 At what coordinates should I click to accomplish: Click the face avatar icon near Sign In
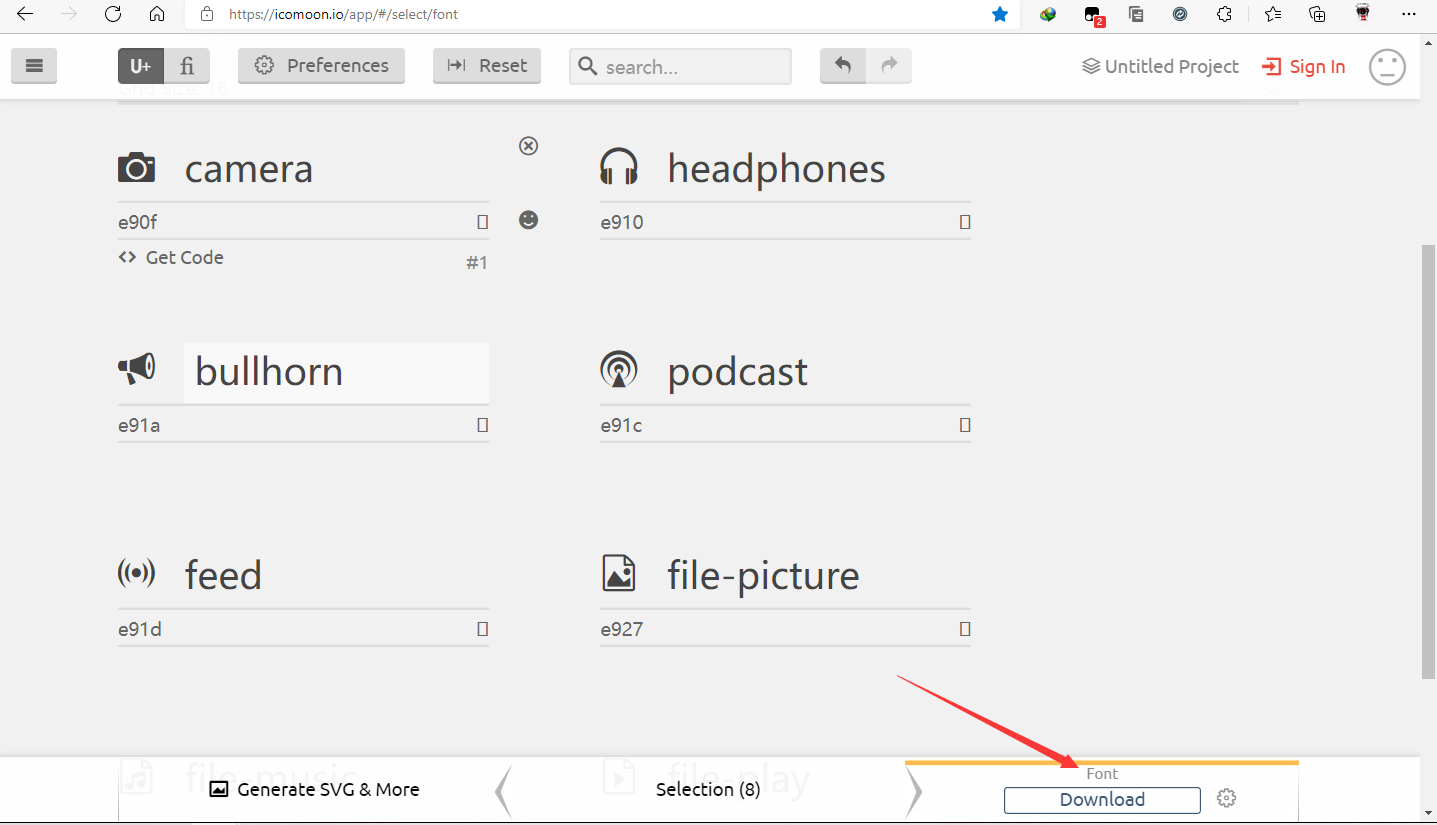(1387, 67)
